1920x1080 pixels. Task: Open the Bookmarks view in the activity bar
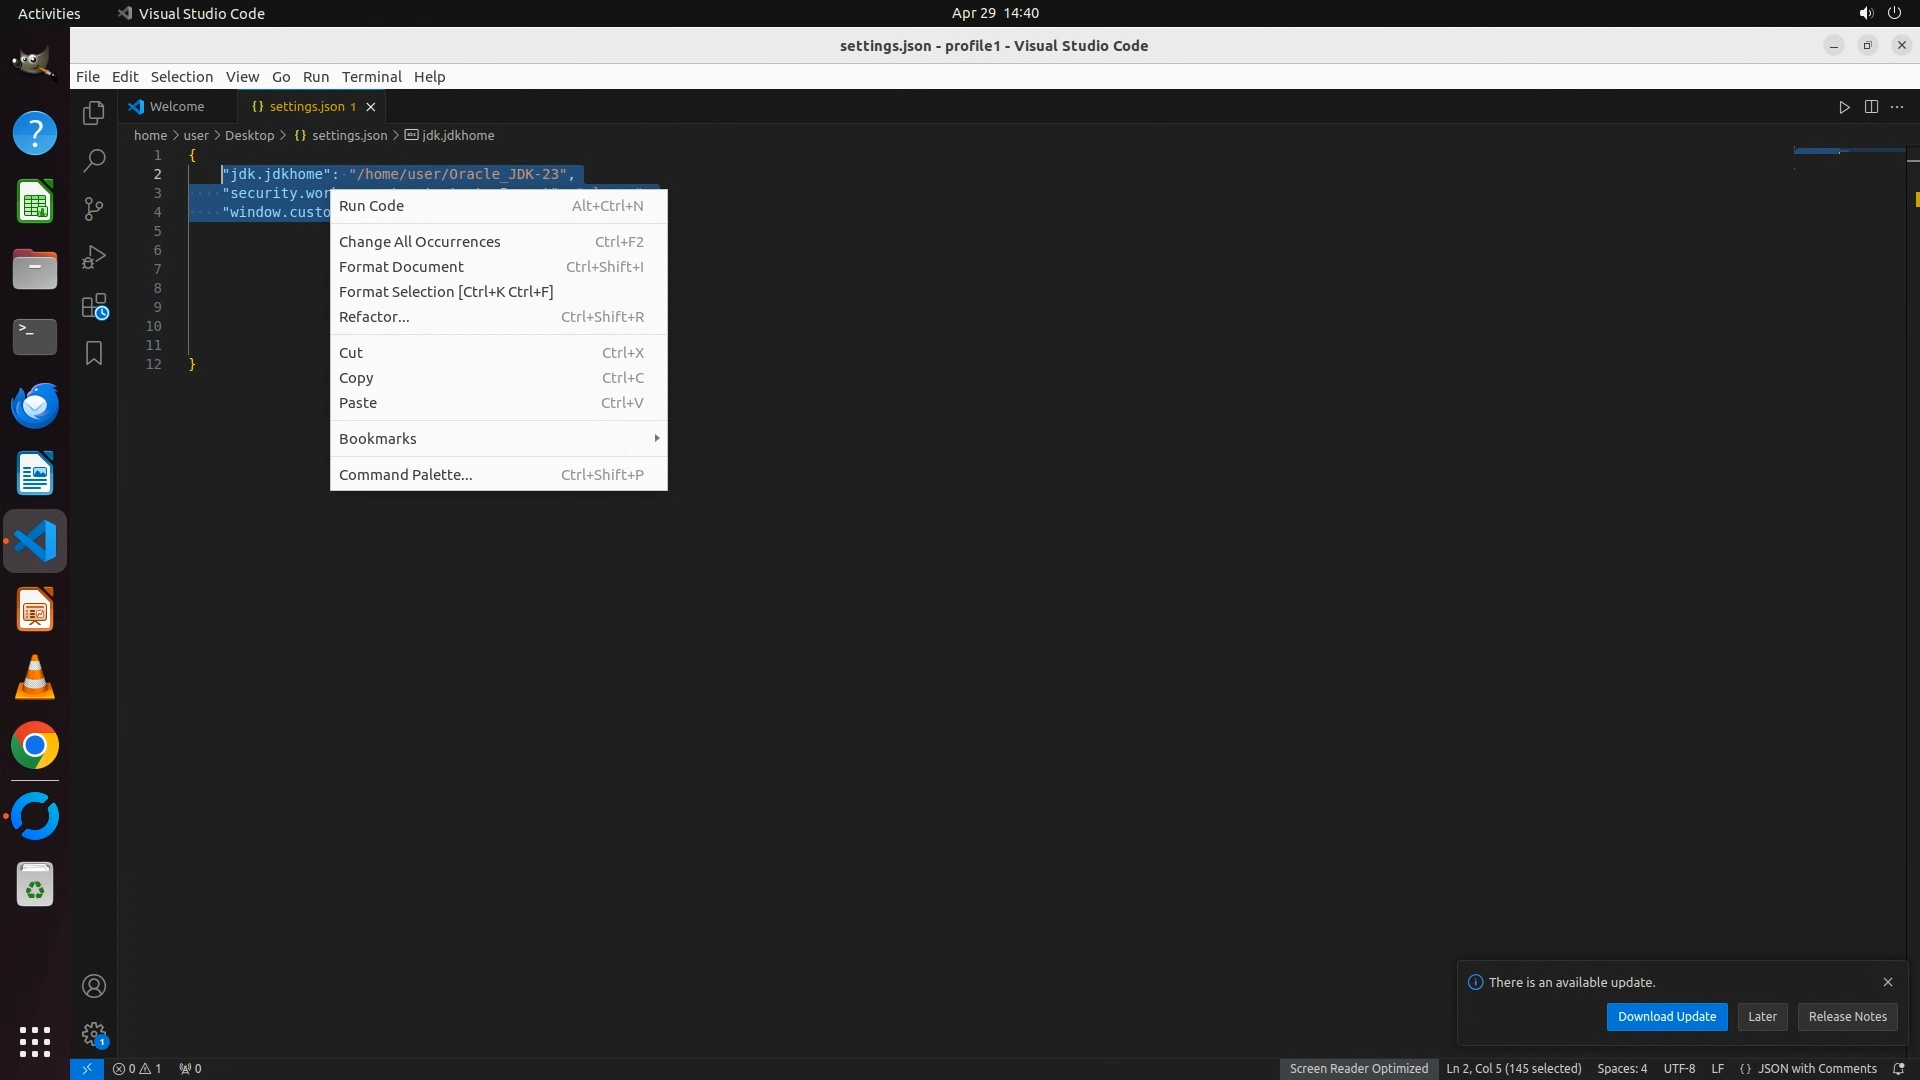[x=94, y=354]
